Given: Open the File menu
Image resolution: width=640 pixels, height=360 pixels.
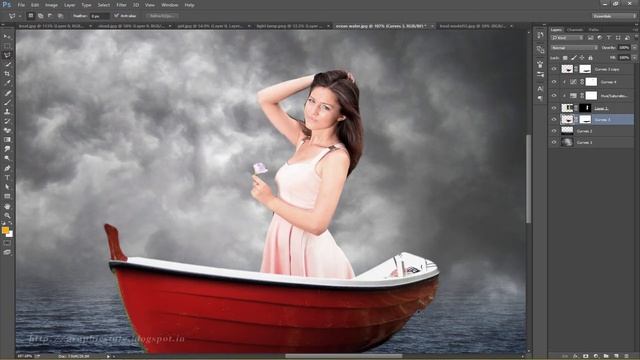Looking at the screenshot, I should 21,5.
